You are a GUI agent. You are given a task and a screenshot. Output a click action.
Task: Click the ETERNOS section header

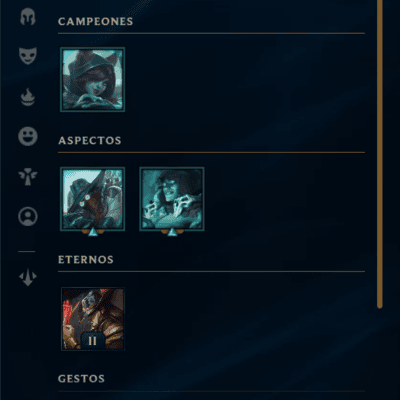click(86, 260)
